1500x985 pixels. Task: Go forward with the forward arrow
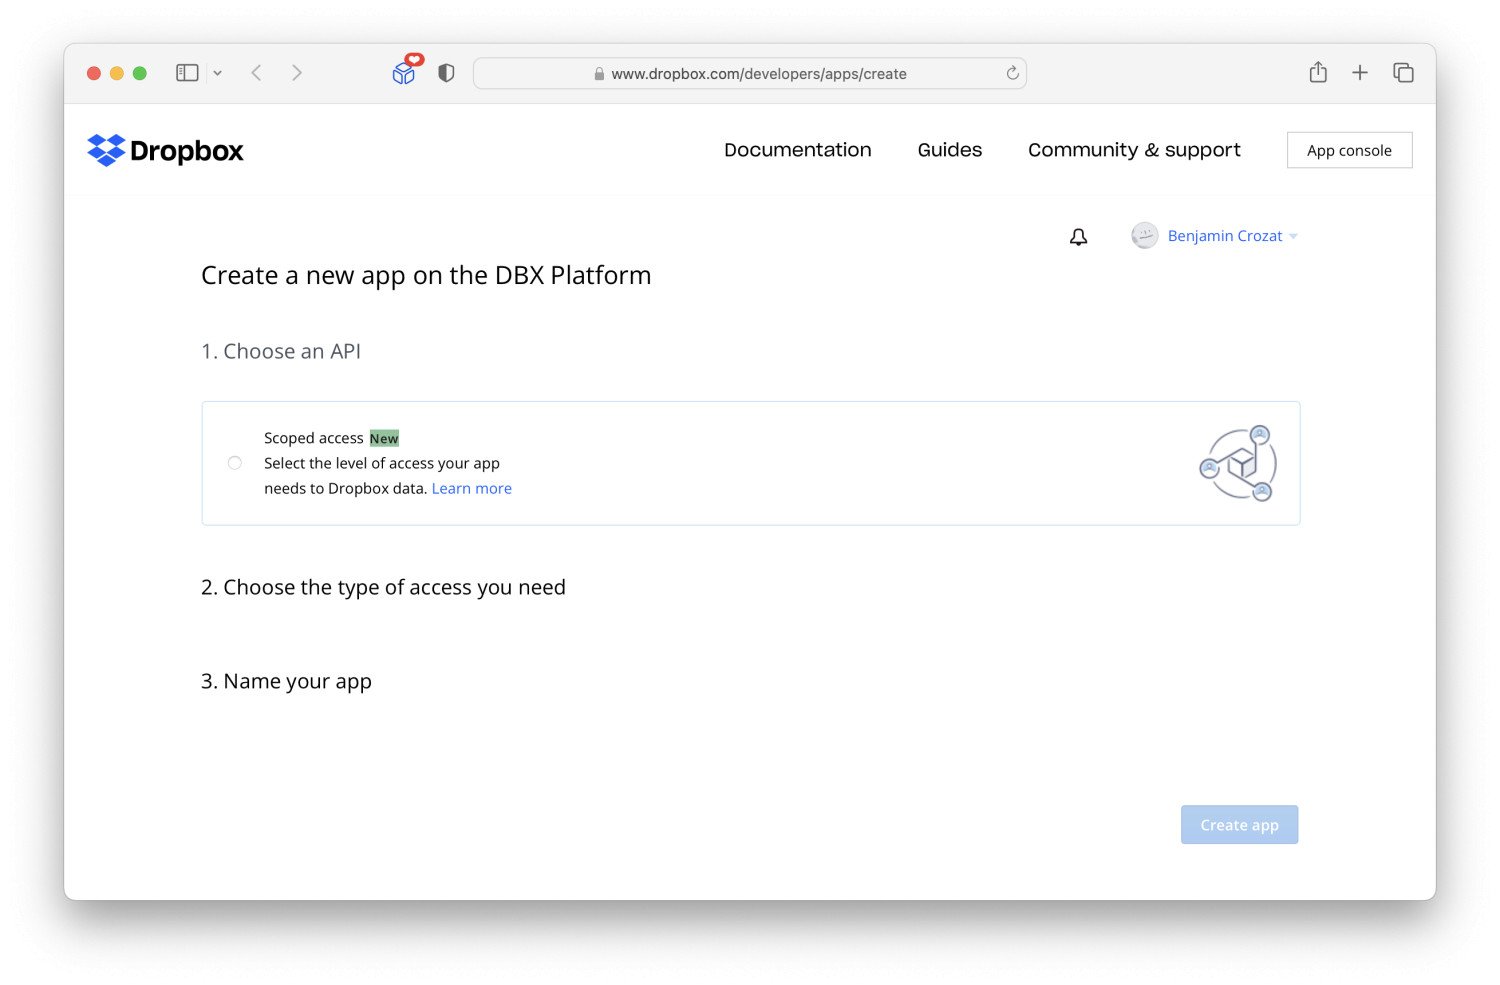pos(297,73)
